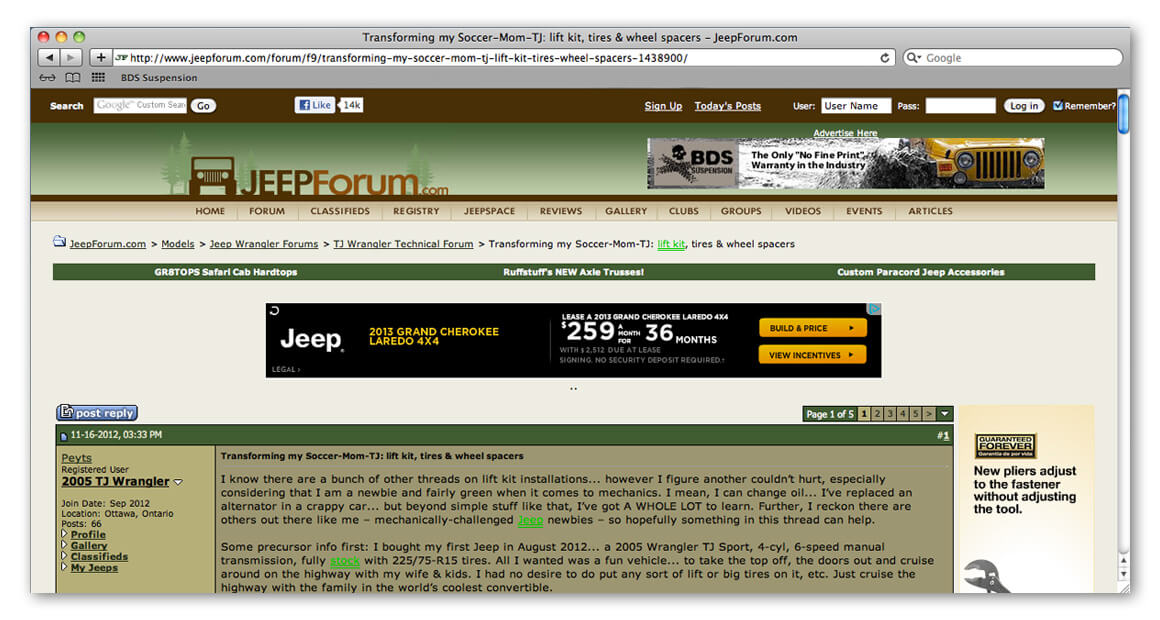The height and width of the screenshot is (620, 1160).
Task: Click the AdChoices icon on Jeep ad
Action: point(874,310)
